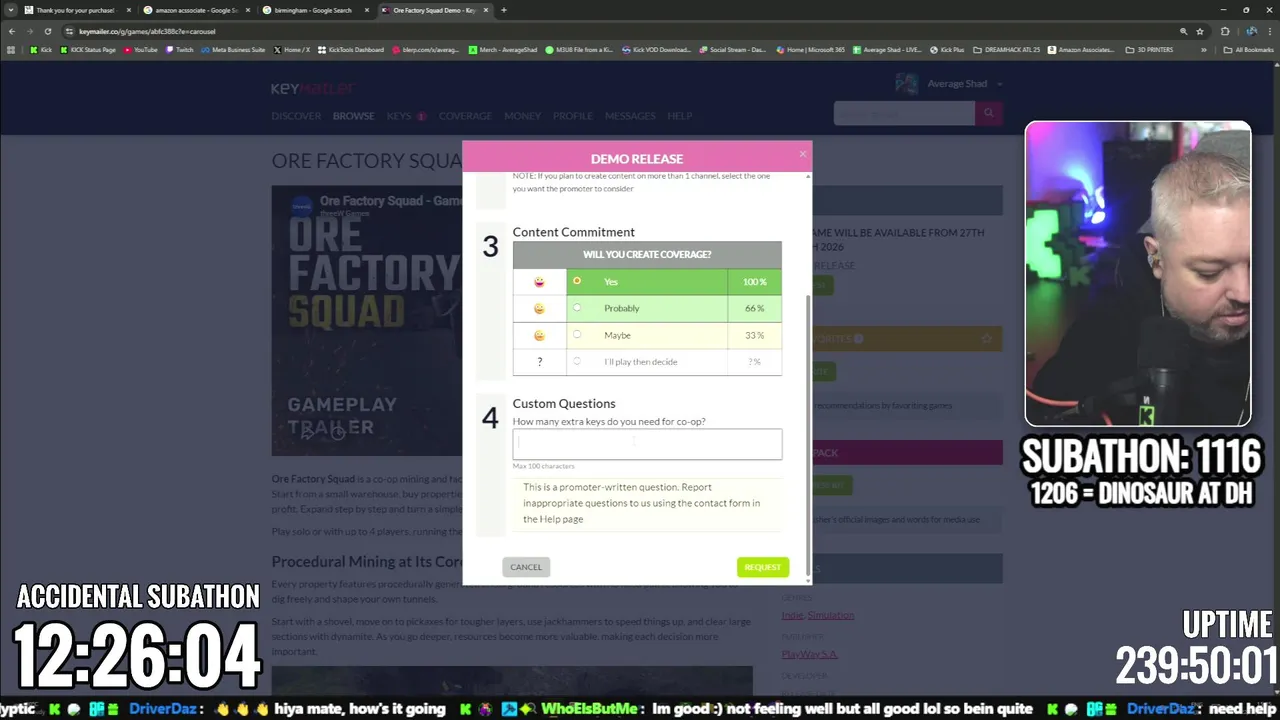1280x720 pixels.
Task: Submit with the green Request button
Action: point(763,567)
